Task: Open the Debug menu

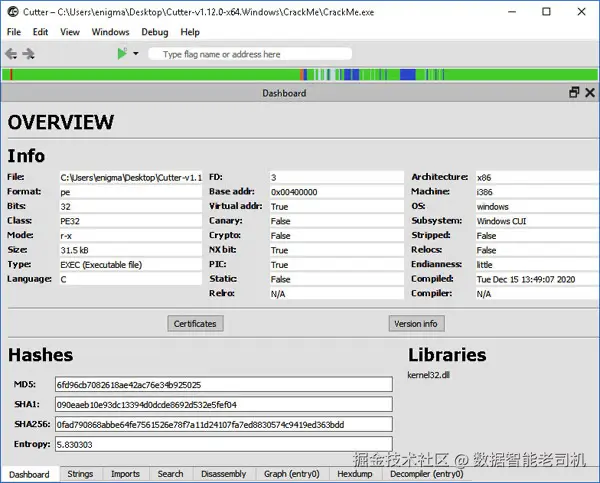Action: click(x=155, y=32)
